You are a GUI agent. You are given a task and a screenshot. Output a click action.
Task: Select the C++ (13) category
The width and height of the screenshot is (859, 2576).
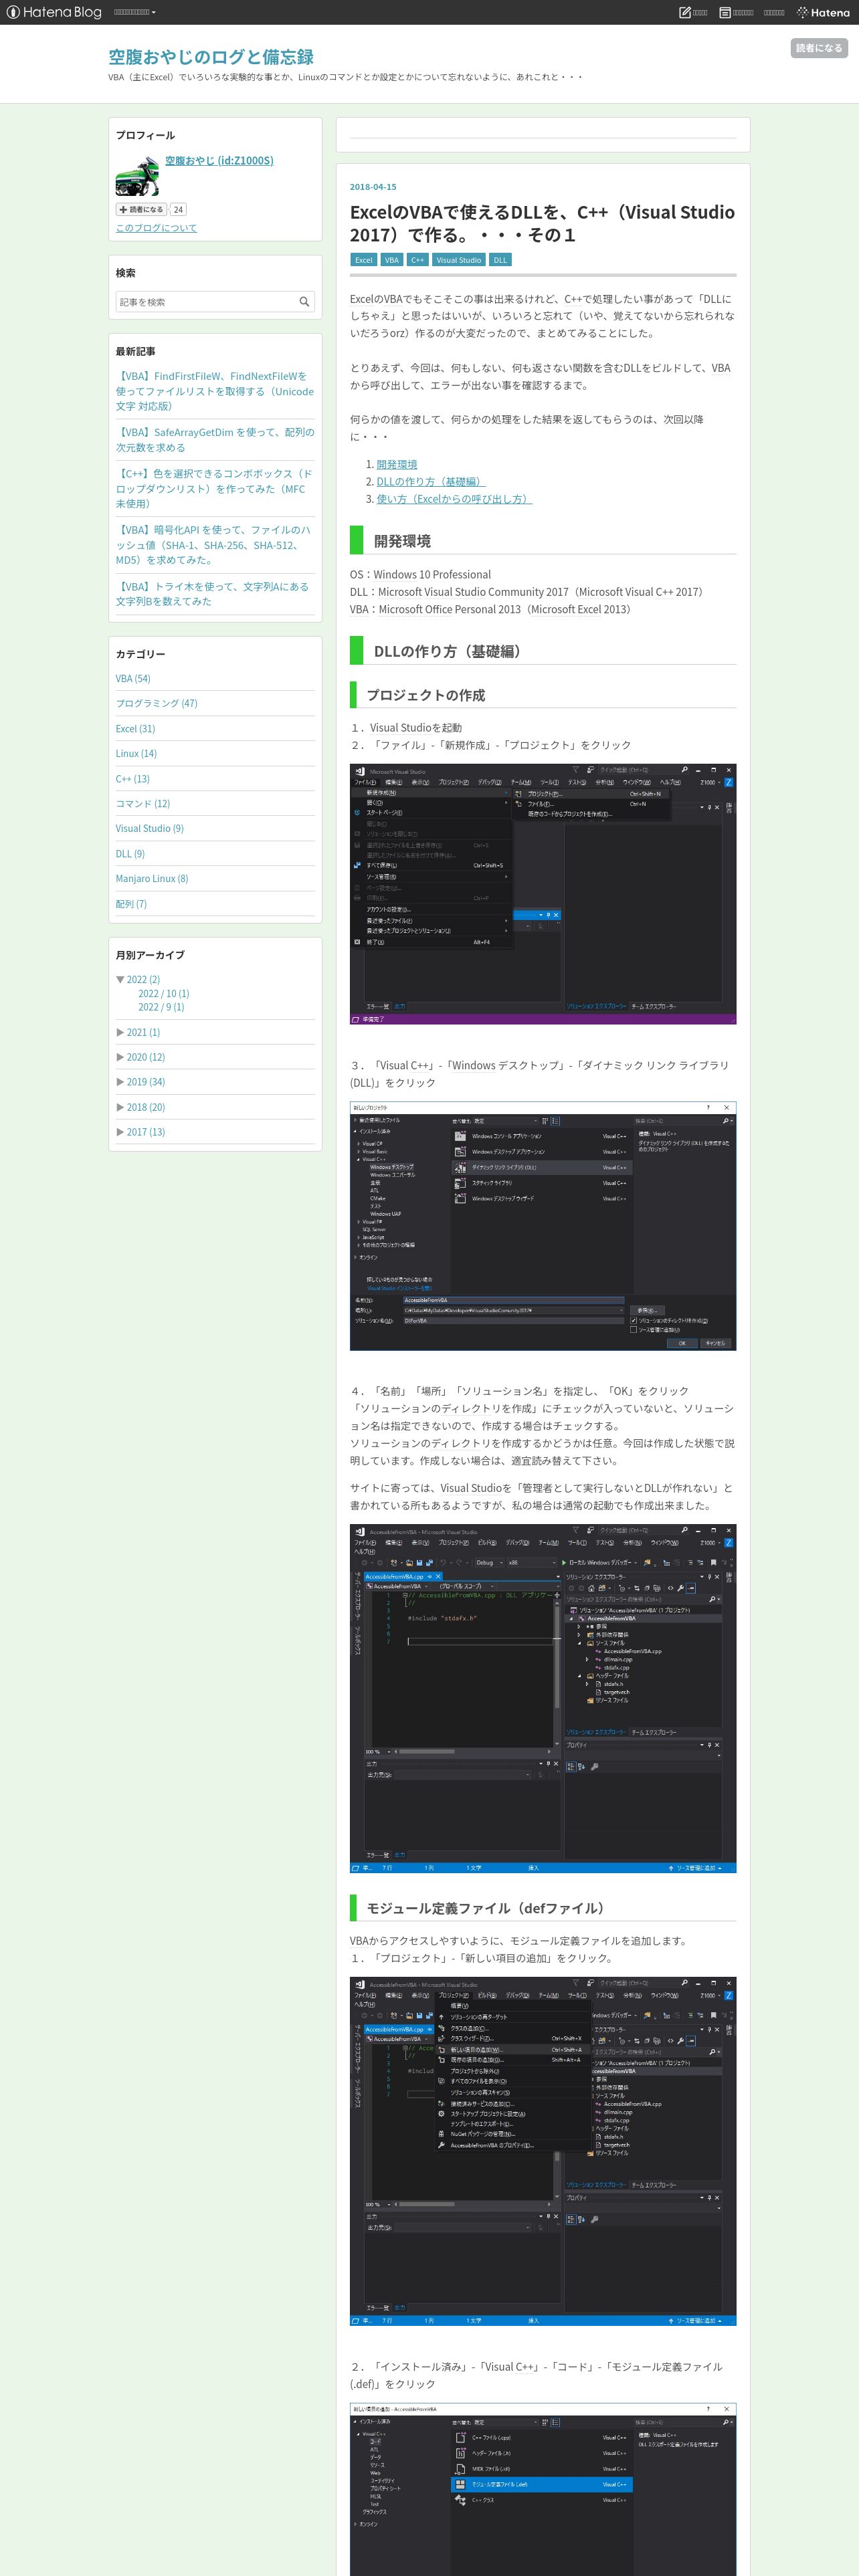(132, 778)
